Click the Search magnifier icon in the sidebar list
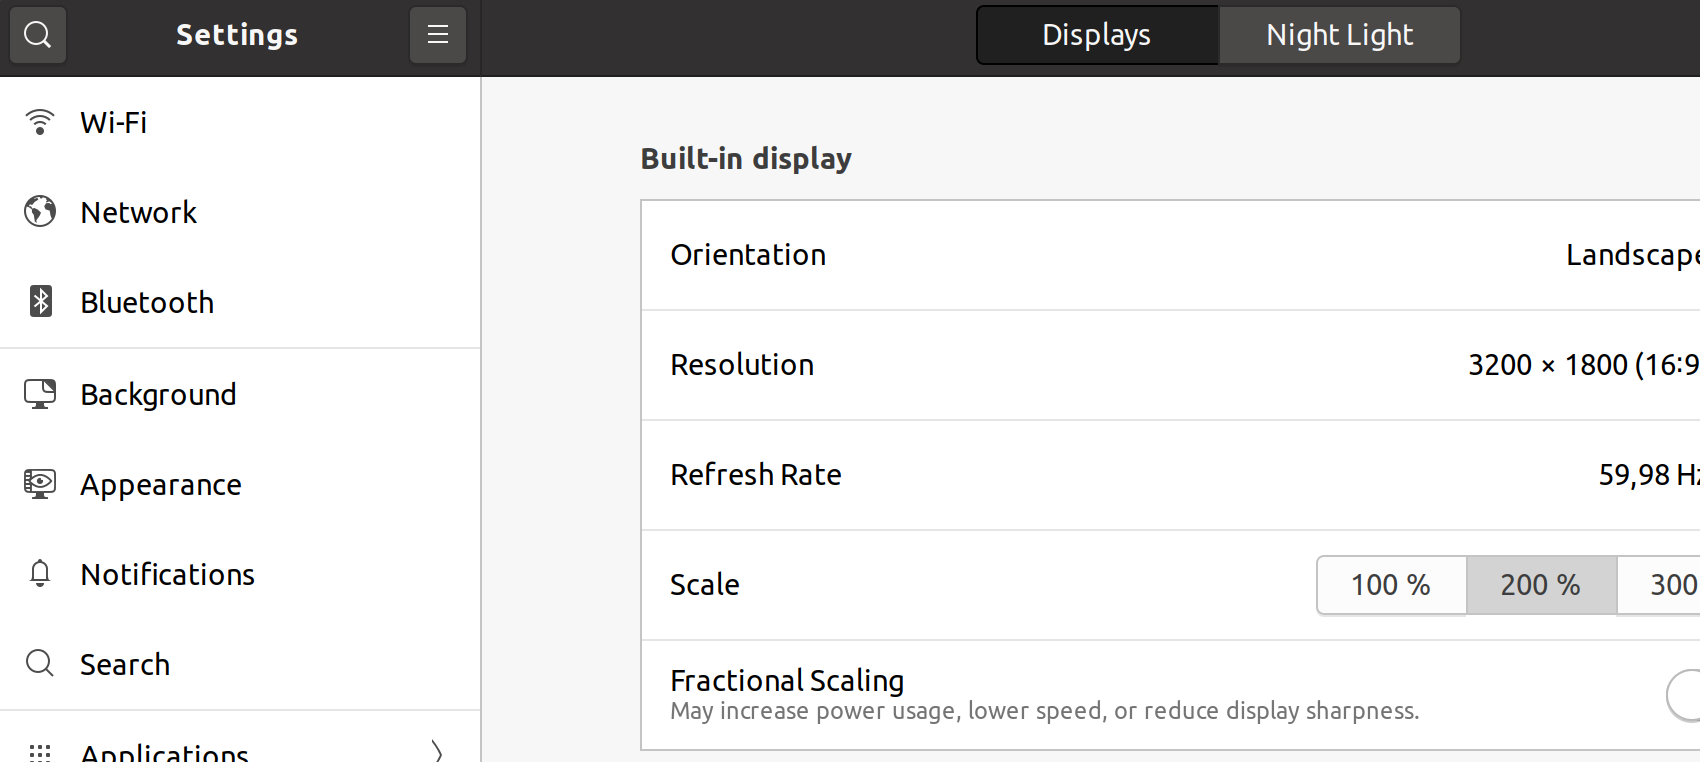Viewport: 1700px width, 762px height. click(x=40, y=663)
